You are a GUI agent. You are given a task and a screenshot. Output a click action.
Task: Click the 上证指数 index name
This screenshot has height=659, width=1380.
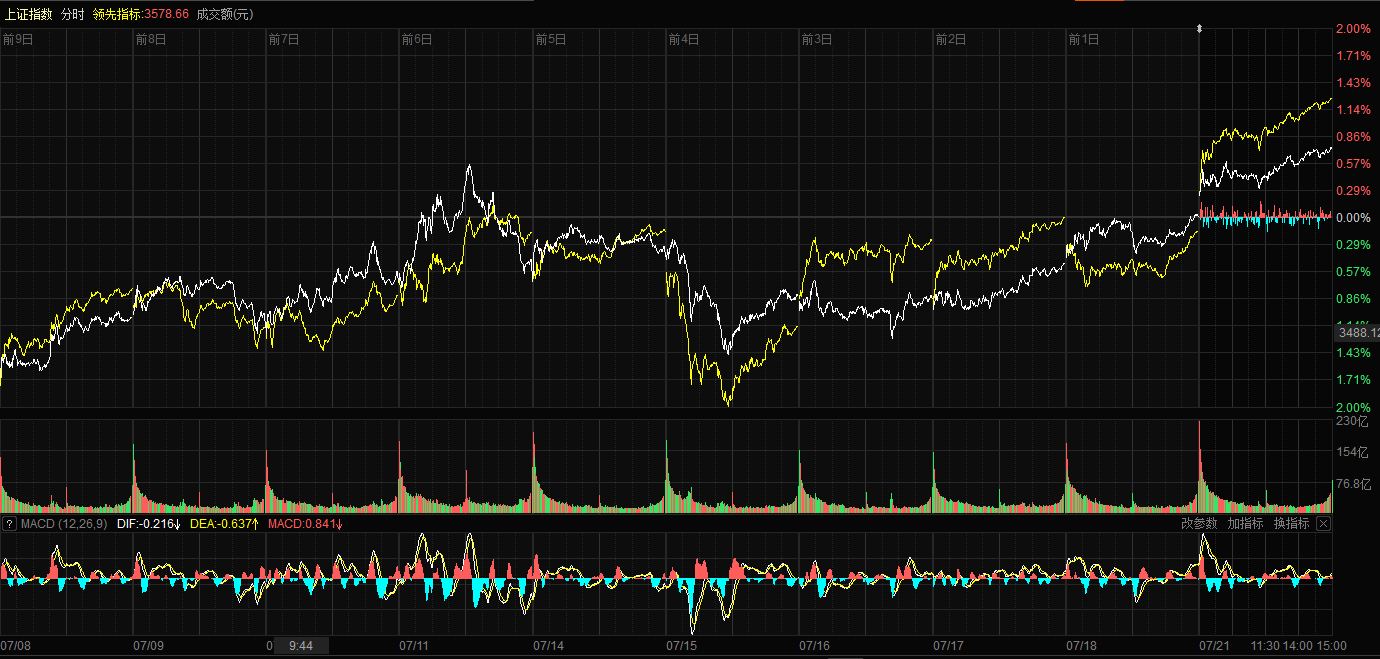pyautogui.click(x=28, y=14)
